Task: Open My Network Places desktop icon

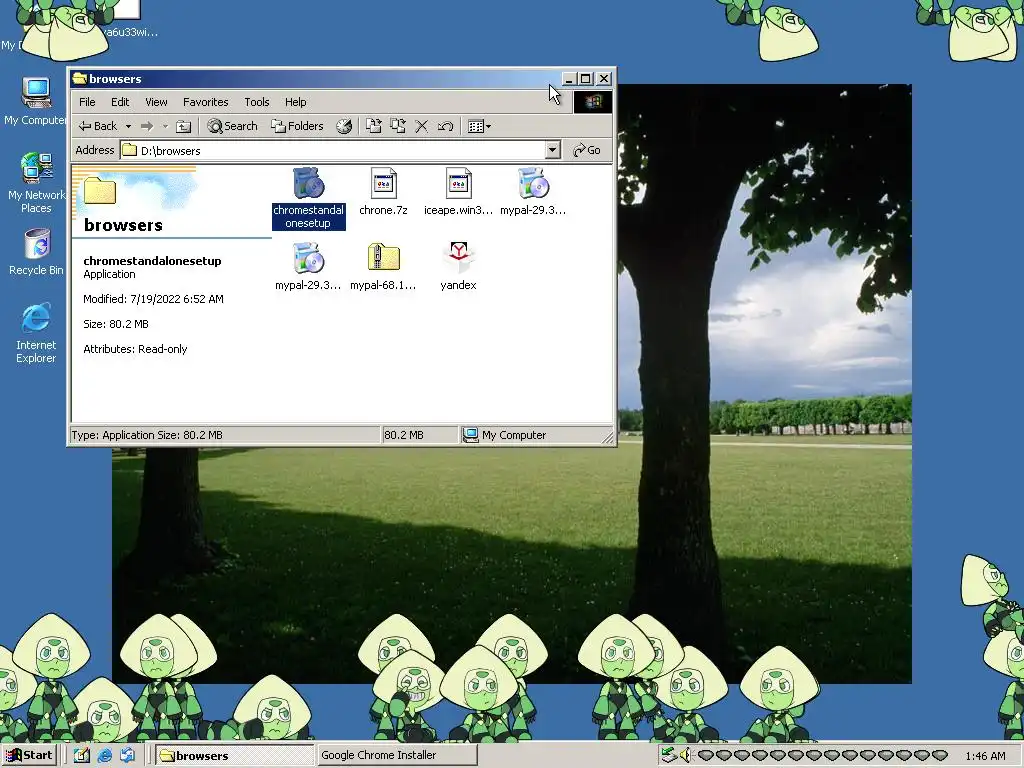Action: [x=36, y=182]
